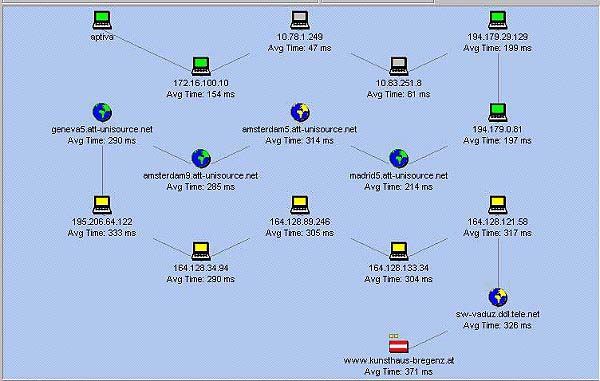Select the 164.128.133.34 yellow computer icon
Image resolution: width=600 pixels, height=381 pixels.
click(399, 251)
